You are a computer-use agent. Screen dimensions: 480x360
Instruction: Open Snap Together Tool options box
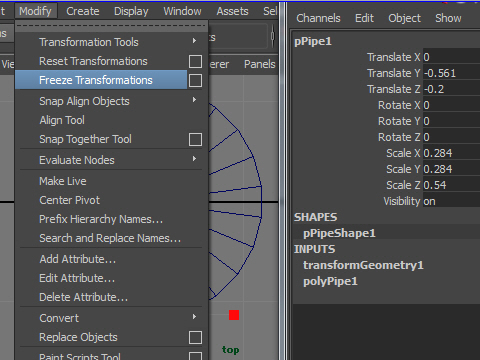[x=195, y=140]
